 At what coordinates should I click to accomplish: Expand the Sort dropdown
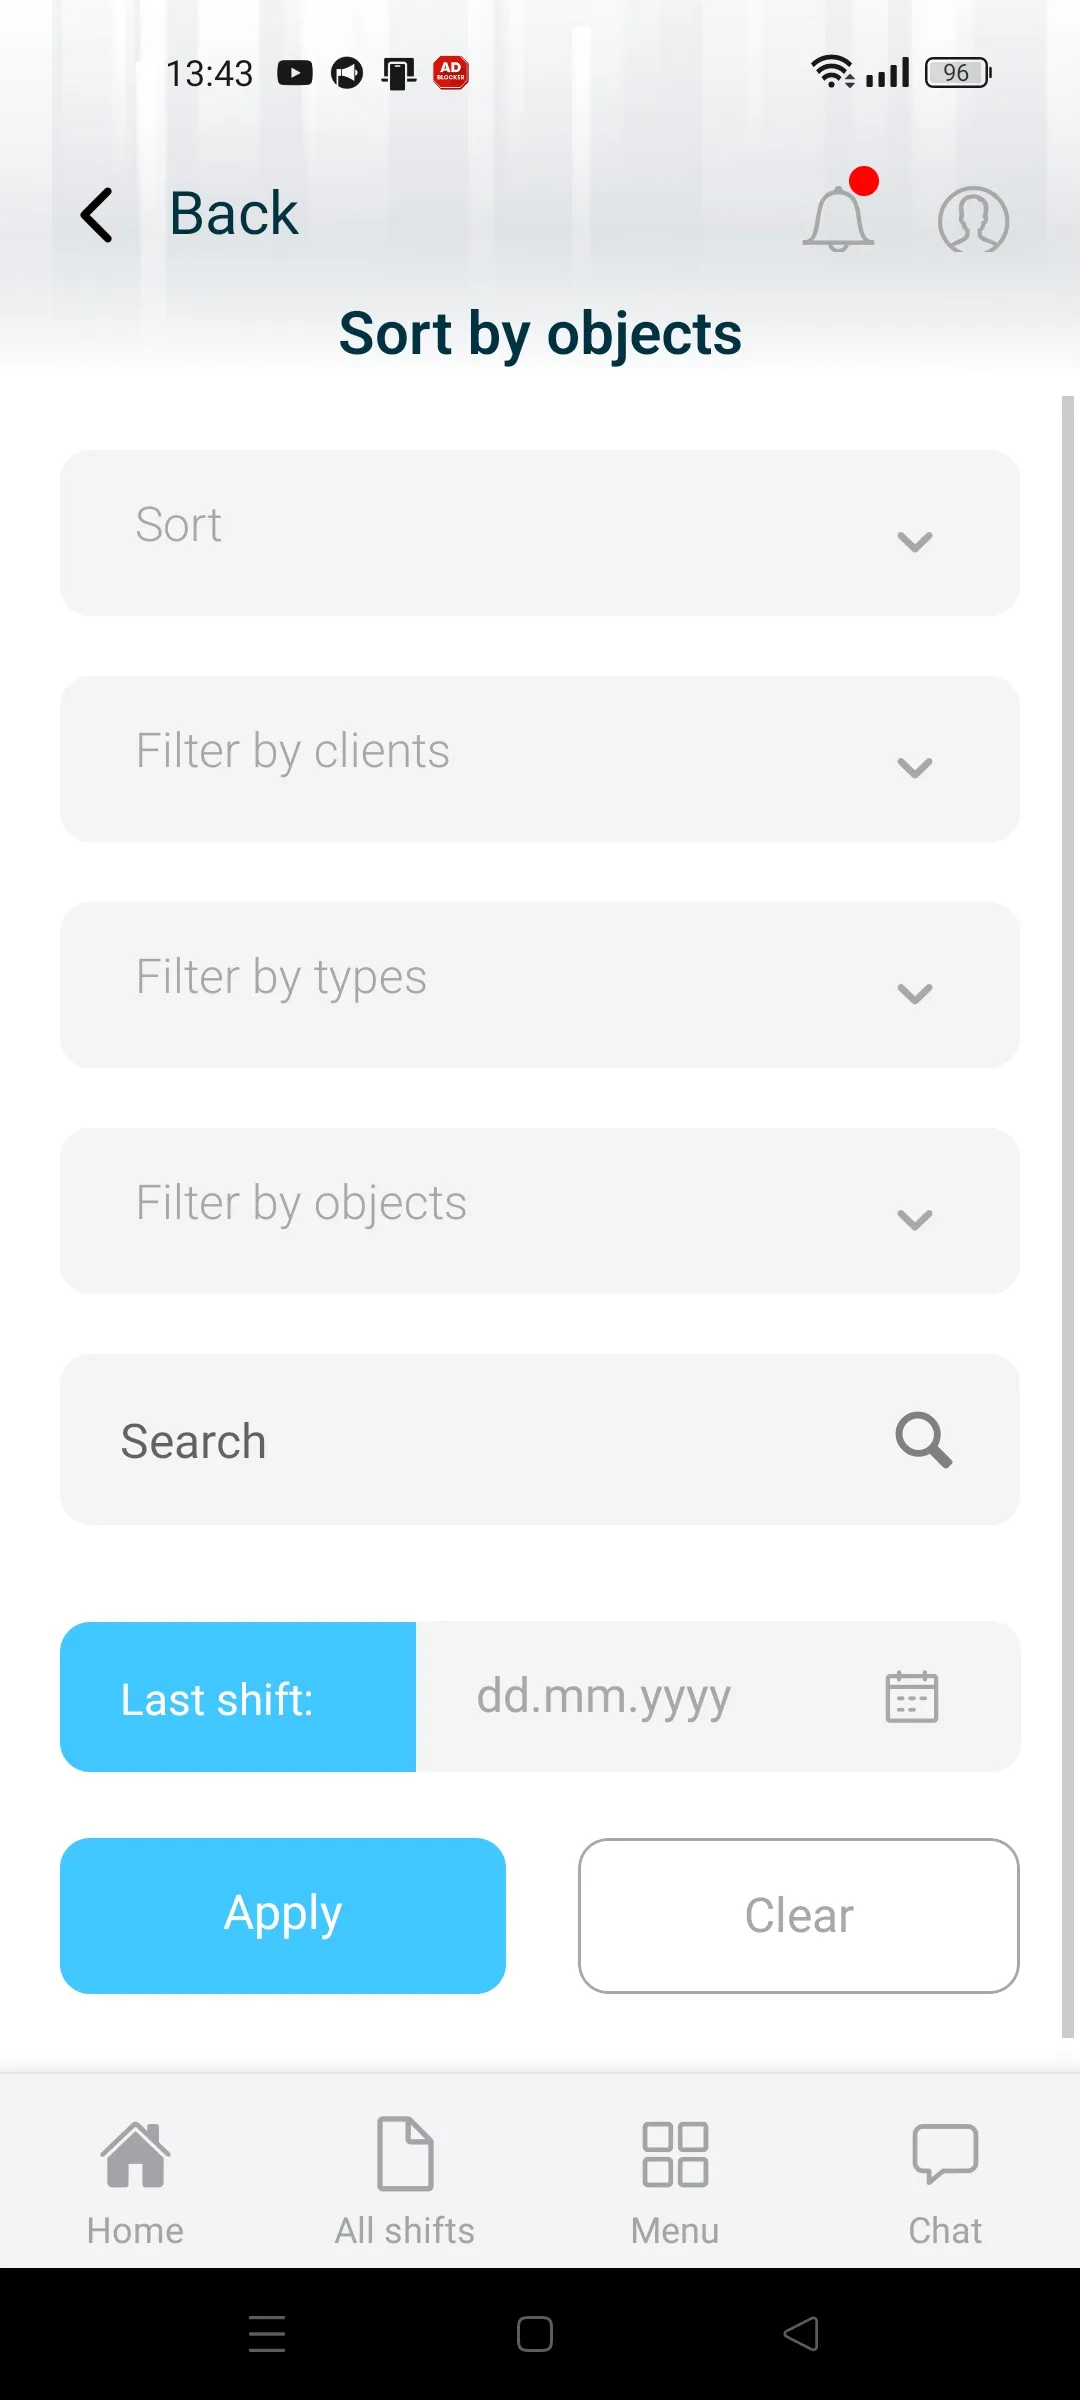coord(540,533)
